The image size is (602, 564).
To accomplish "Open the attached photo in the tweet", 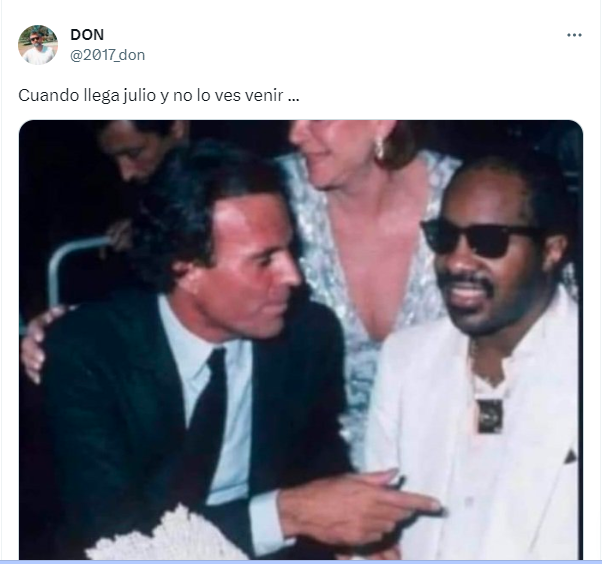I will coord(301,340).
